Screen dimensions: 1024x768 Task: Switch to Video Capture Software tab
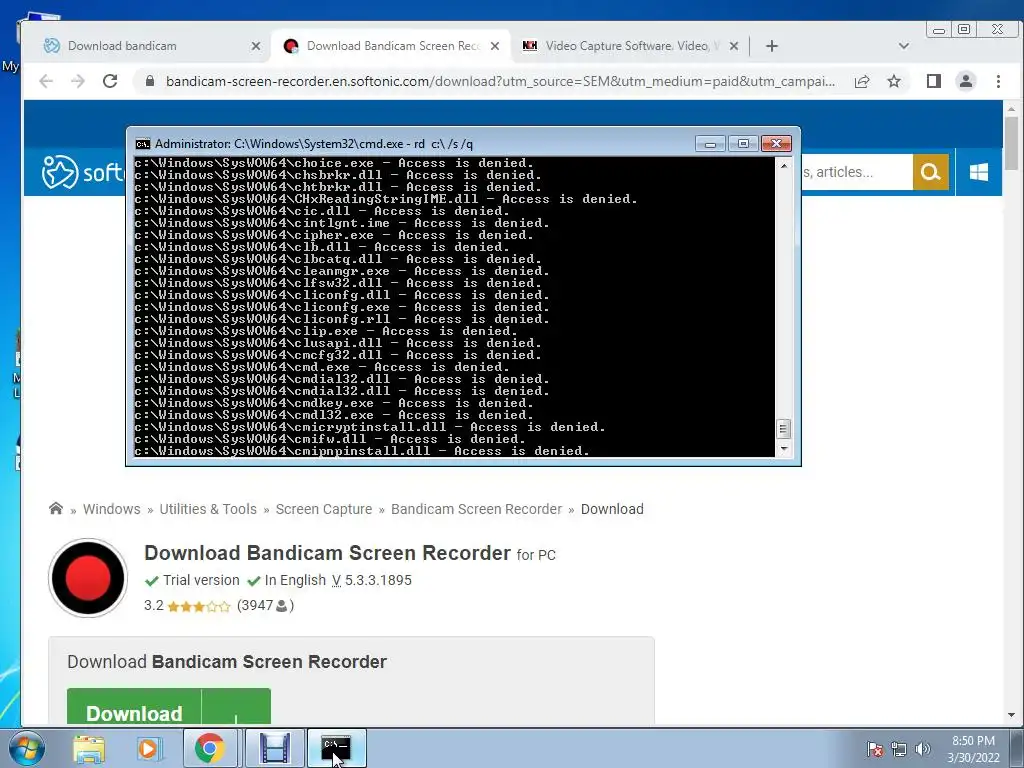tap(632, 46)
